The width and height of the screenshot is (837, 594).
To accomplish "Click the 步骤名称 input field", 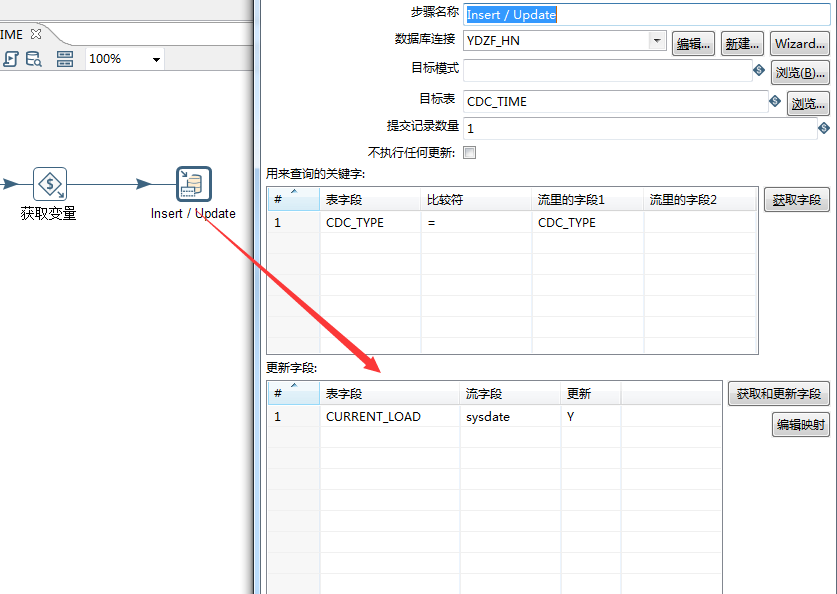I will [646, 14].
